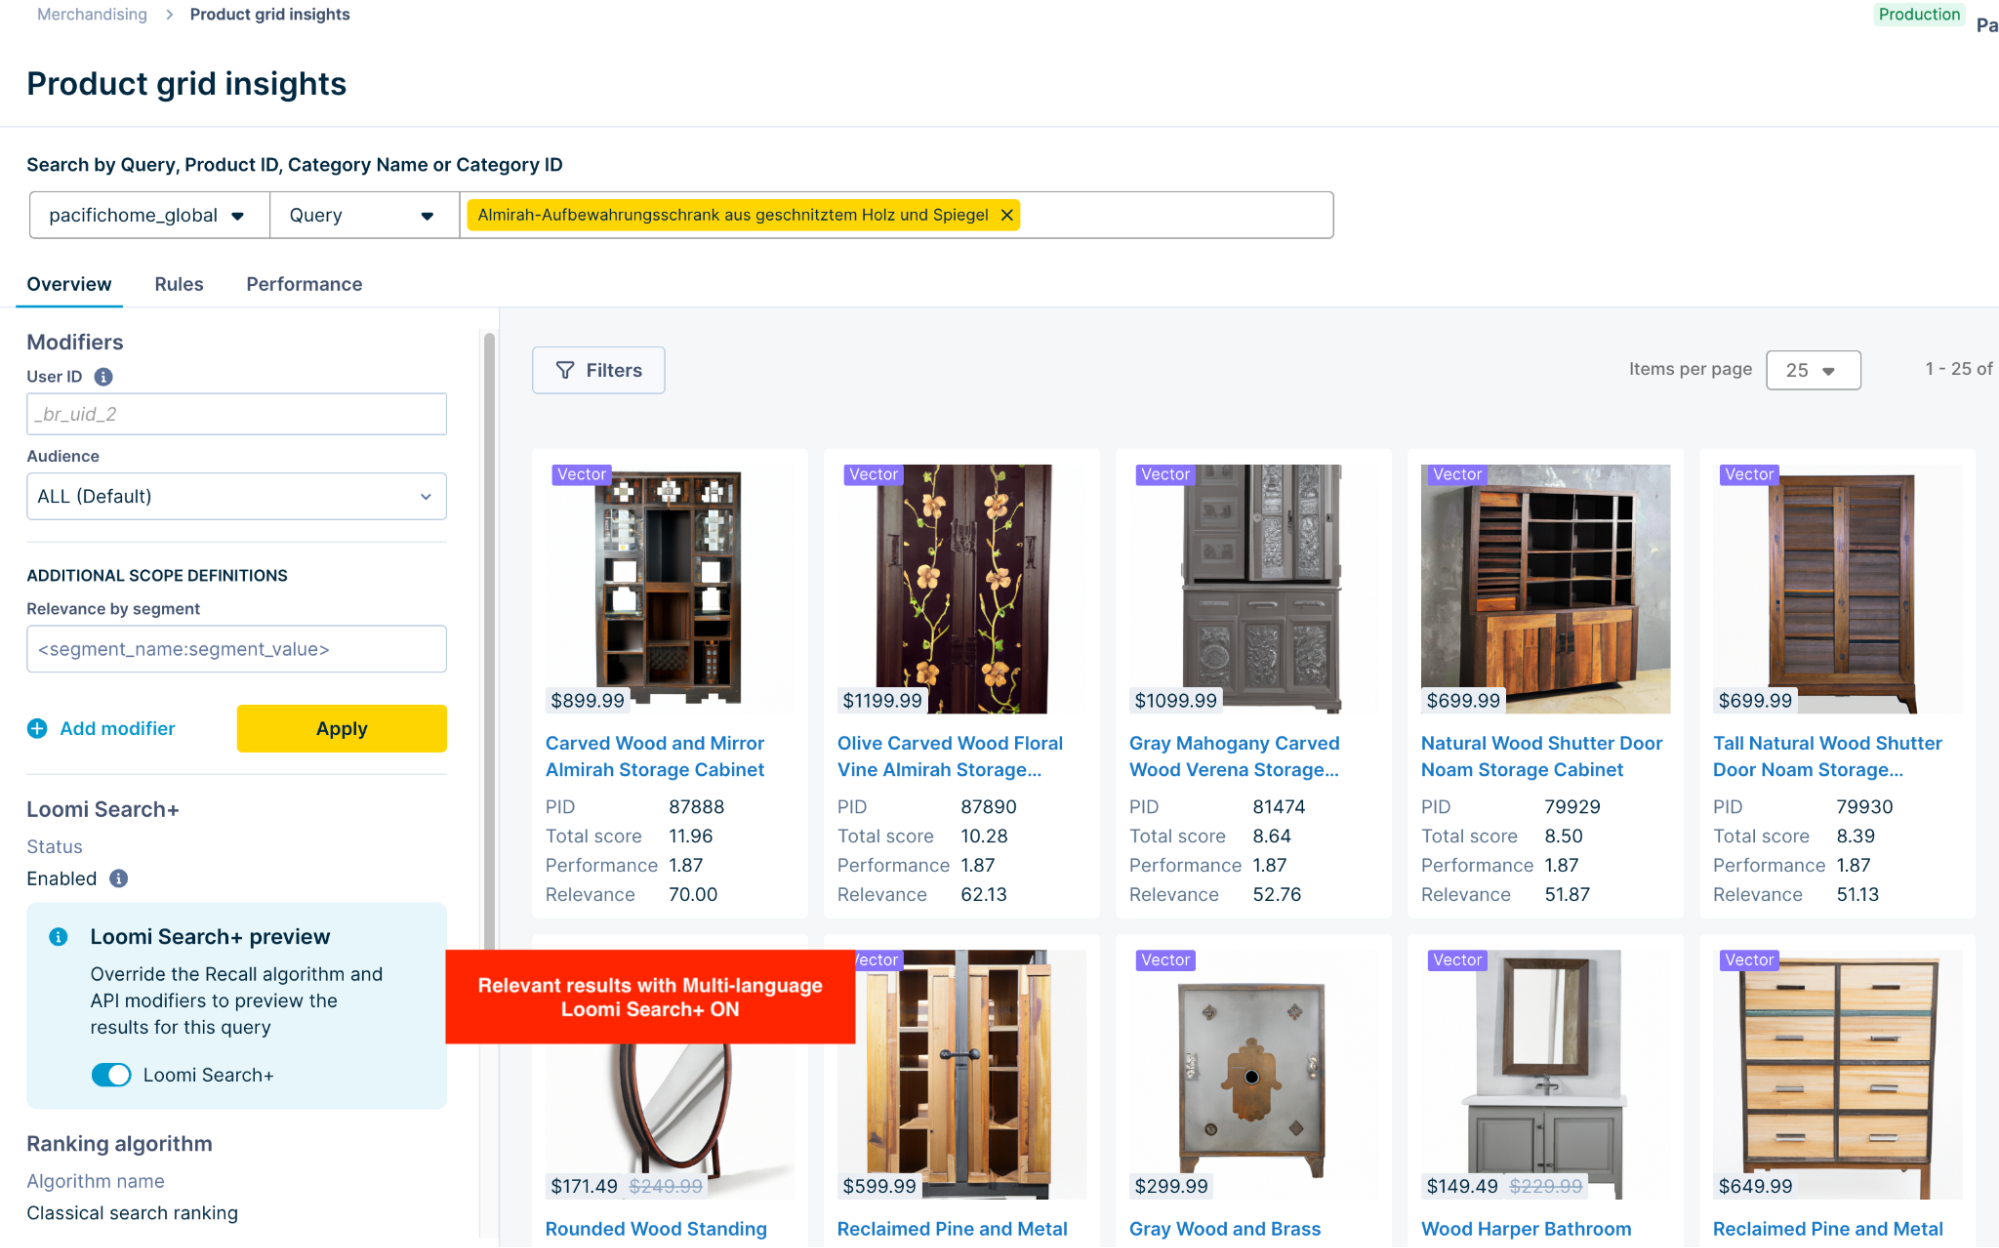Expand the Audience ALL (Default) dropdown
Viewport: 1999px width, 1248px height.
[236, 496]
